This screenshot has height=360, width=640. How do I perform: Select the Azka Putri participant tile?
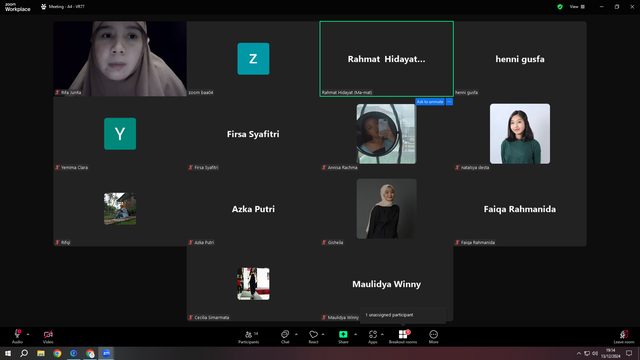pos(253,209)
